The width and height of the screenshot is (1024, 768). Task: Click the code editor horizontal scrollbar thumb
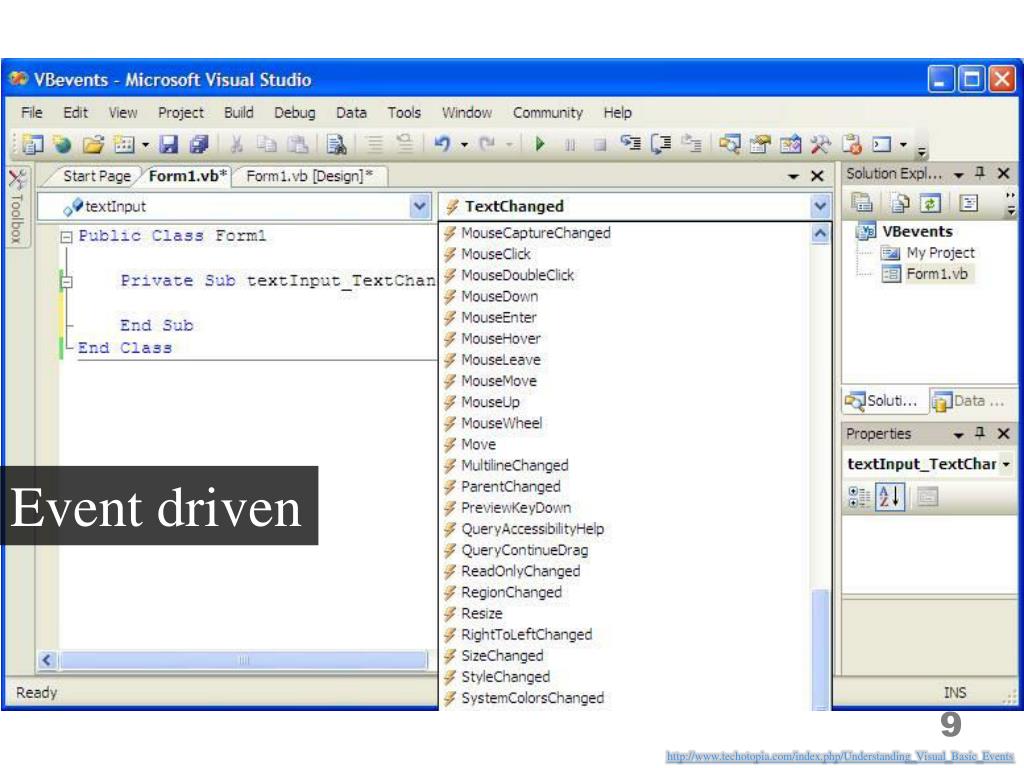click(x=244, y=660)
